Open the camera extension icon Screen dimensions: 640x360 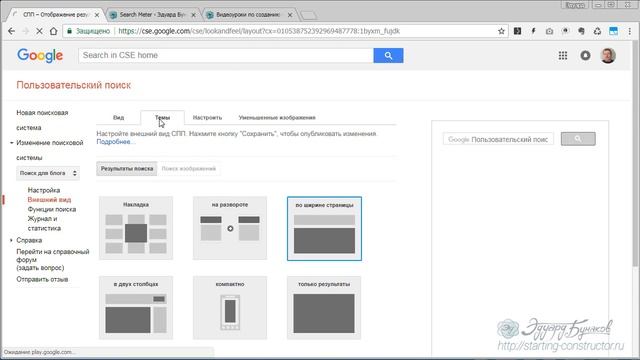click(549, 31)
